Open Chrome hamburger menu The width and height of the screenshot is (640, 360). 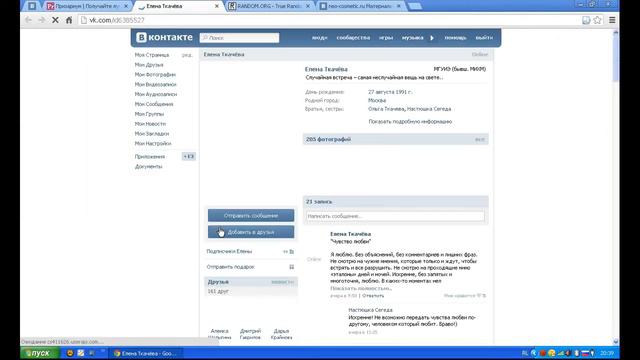(612, 20)
